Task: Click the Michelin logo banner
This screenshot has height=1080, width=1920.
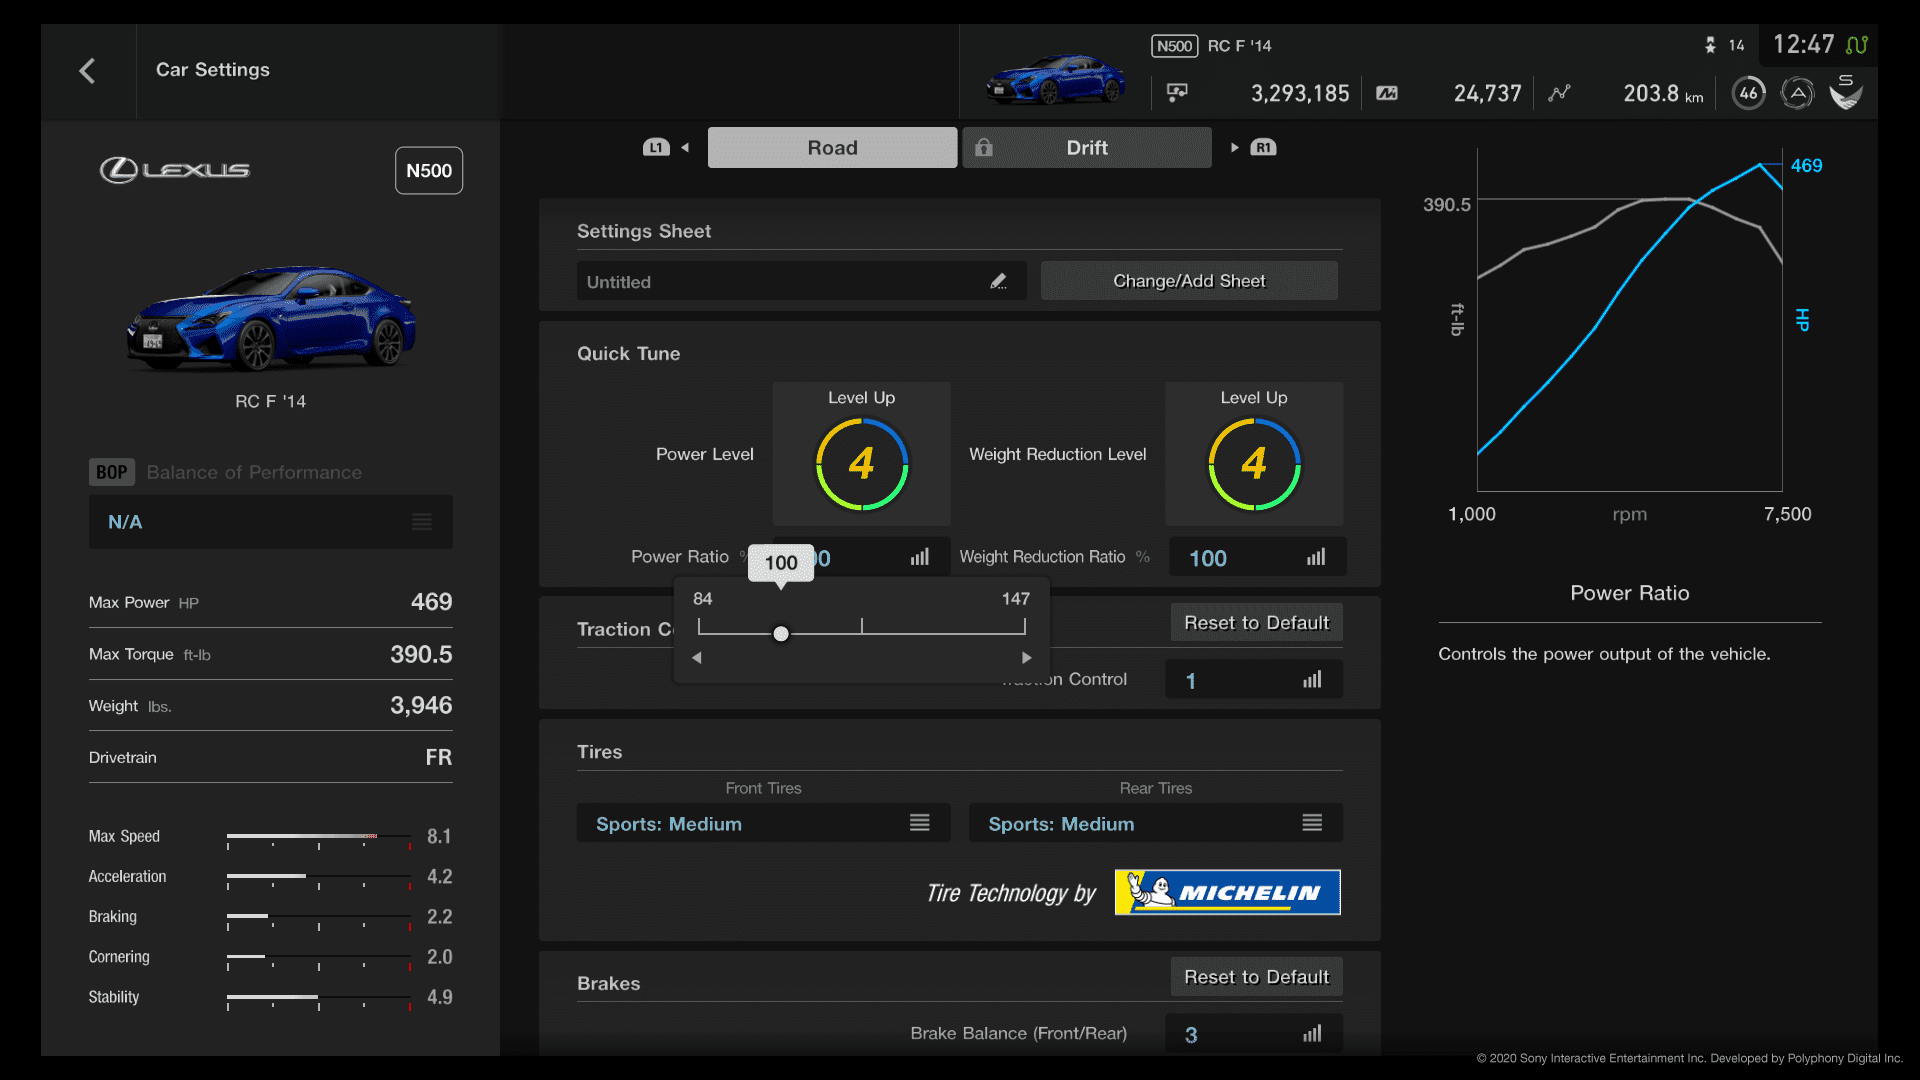Action: pyautogui.click(x=1228, y=892)
